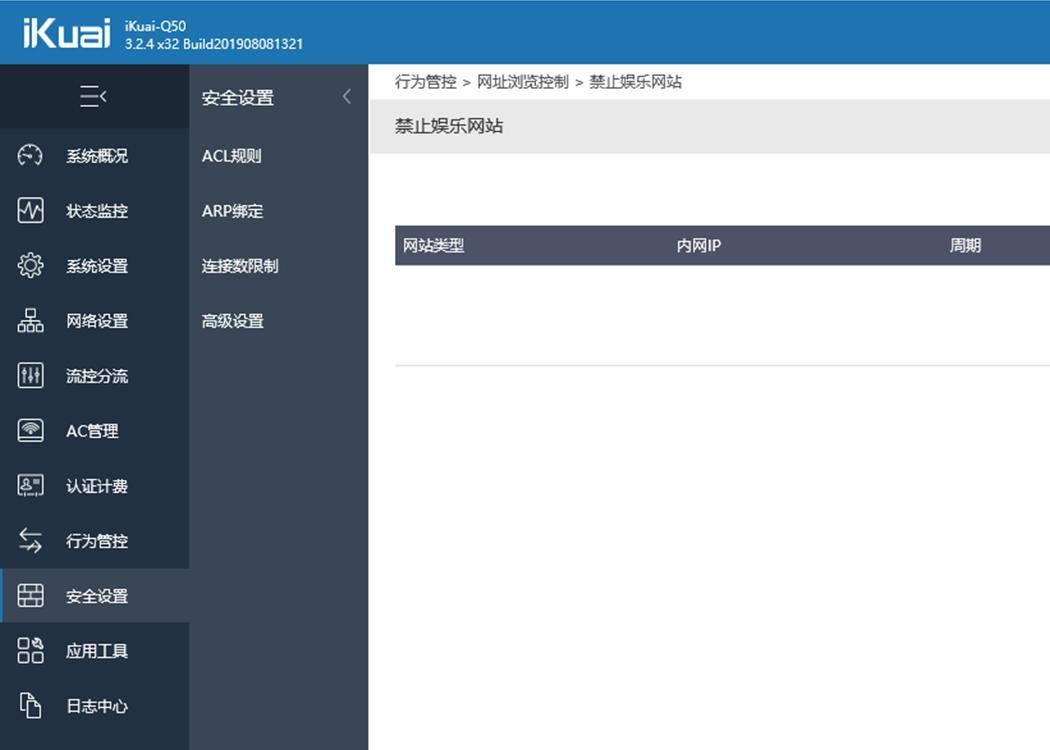The width and height of the screenshot is (1050, 750).
Task: Click the AC管理 wireless controller icon
Action: pyautogui.click(x=29, y=430)
